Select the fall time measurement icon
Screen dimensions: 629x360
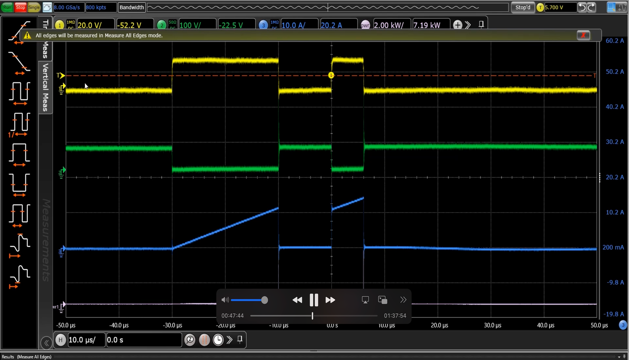(19, 63)
